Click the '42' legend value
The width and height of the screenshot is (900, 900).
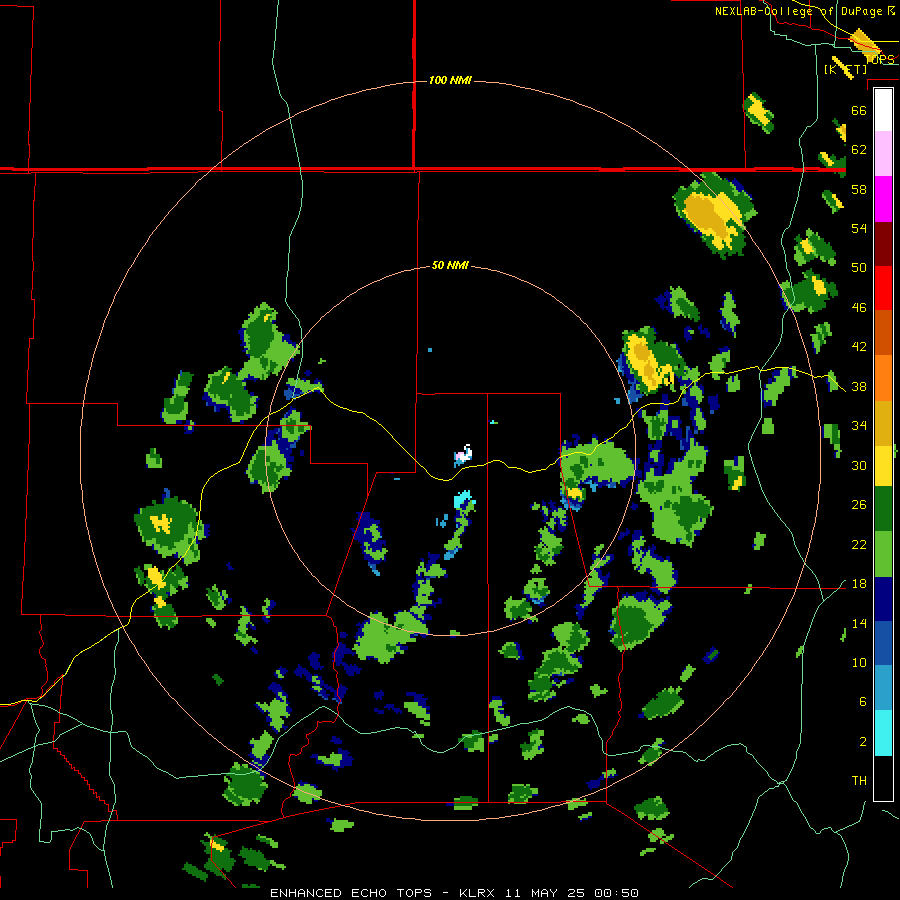coord(859,347)
